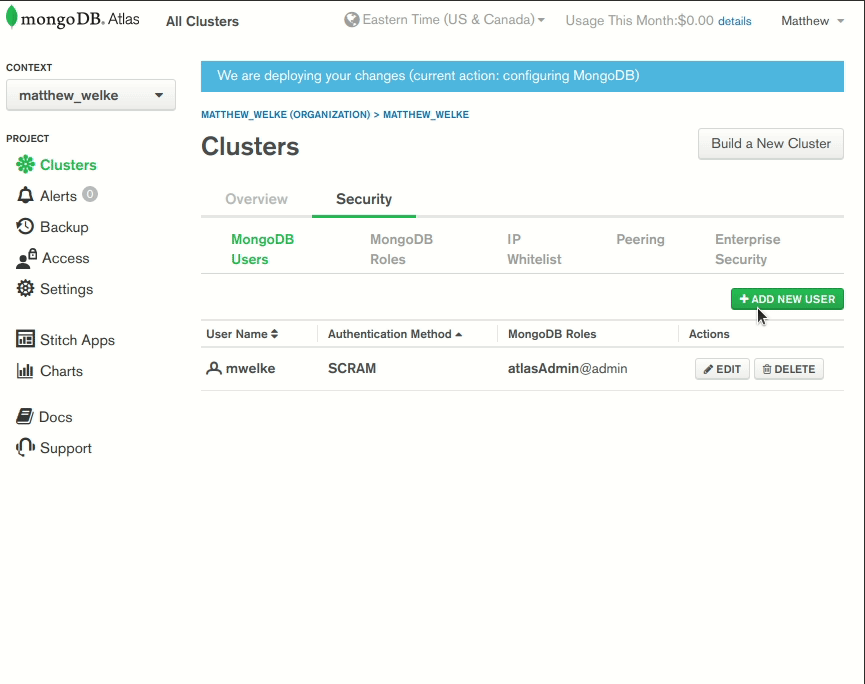Switch to the Overview tab
Screen dimensions: 865x684
(257, 199)
